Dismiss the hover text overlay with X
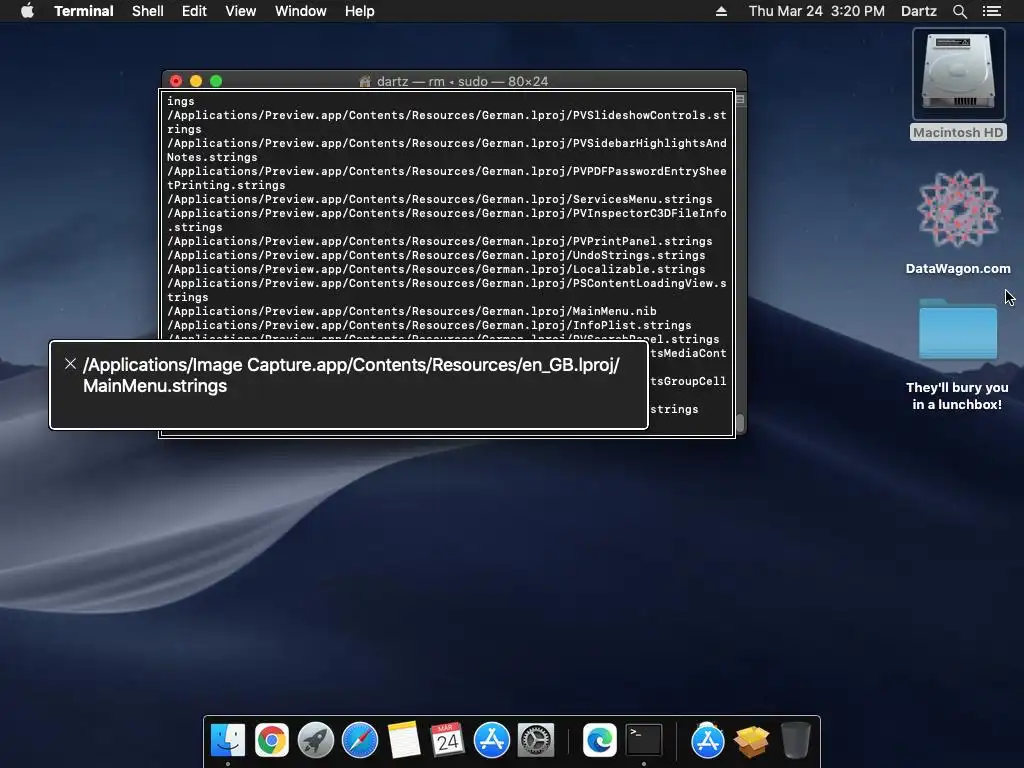The image size is (1024, 768). click(71, 364)
